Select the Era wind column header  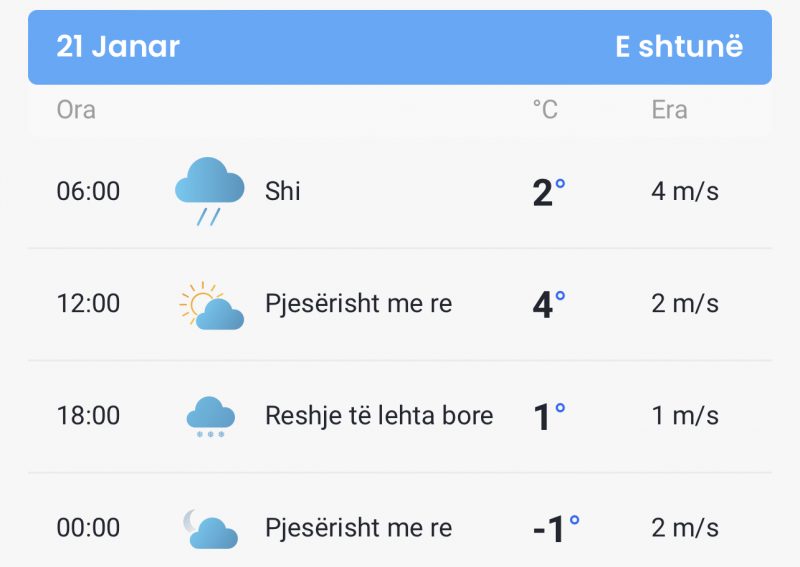(669, 110)
